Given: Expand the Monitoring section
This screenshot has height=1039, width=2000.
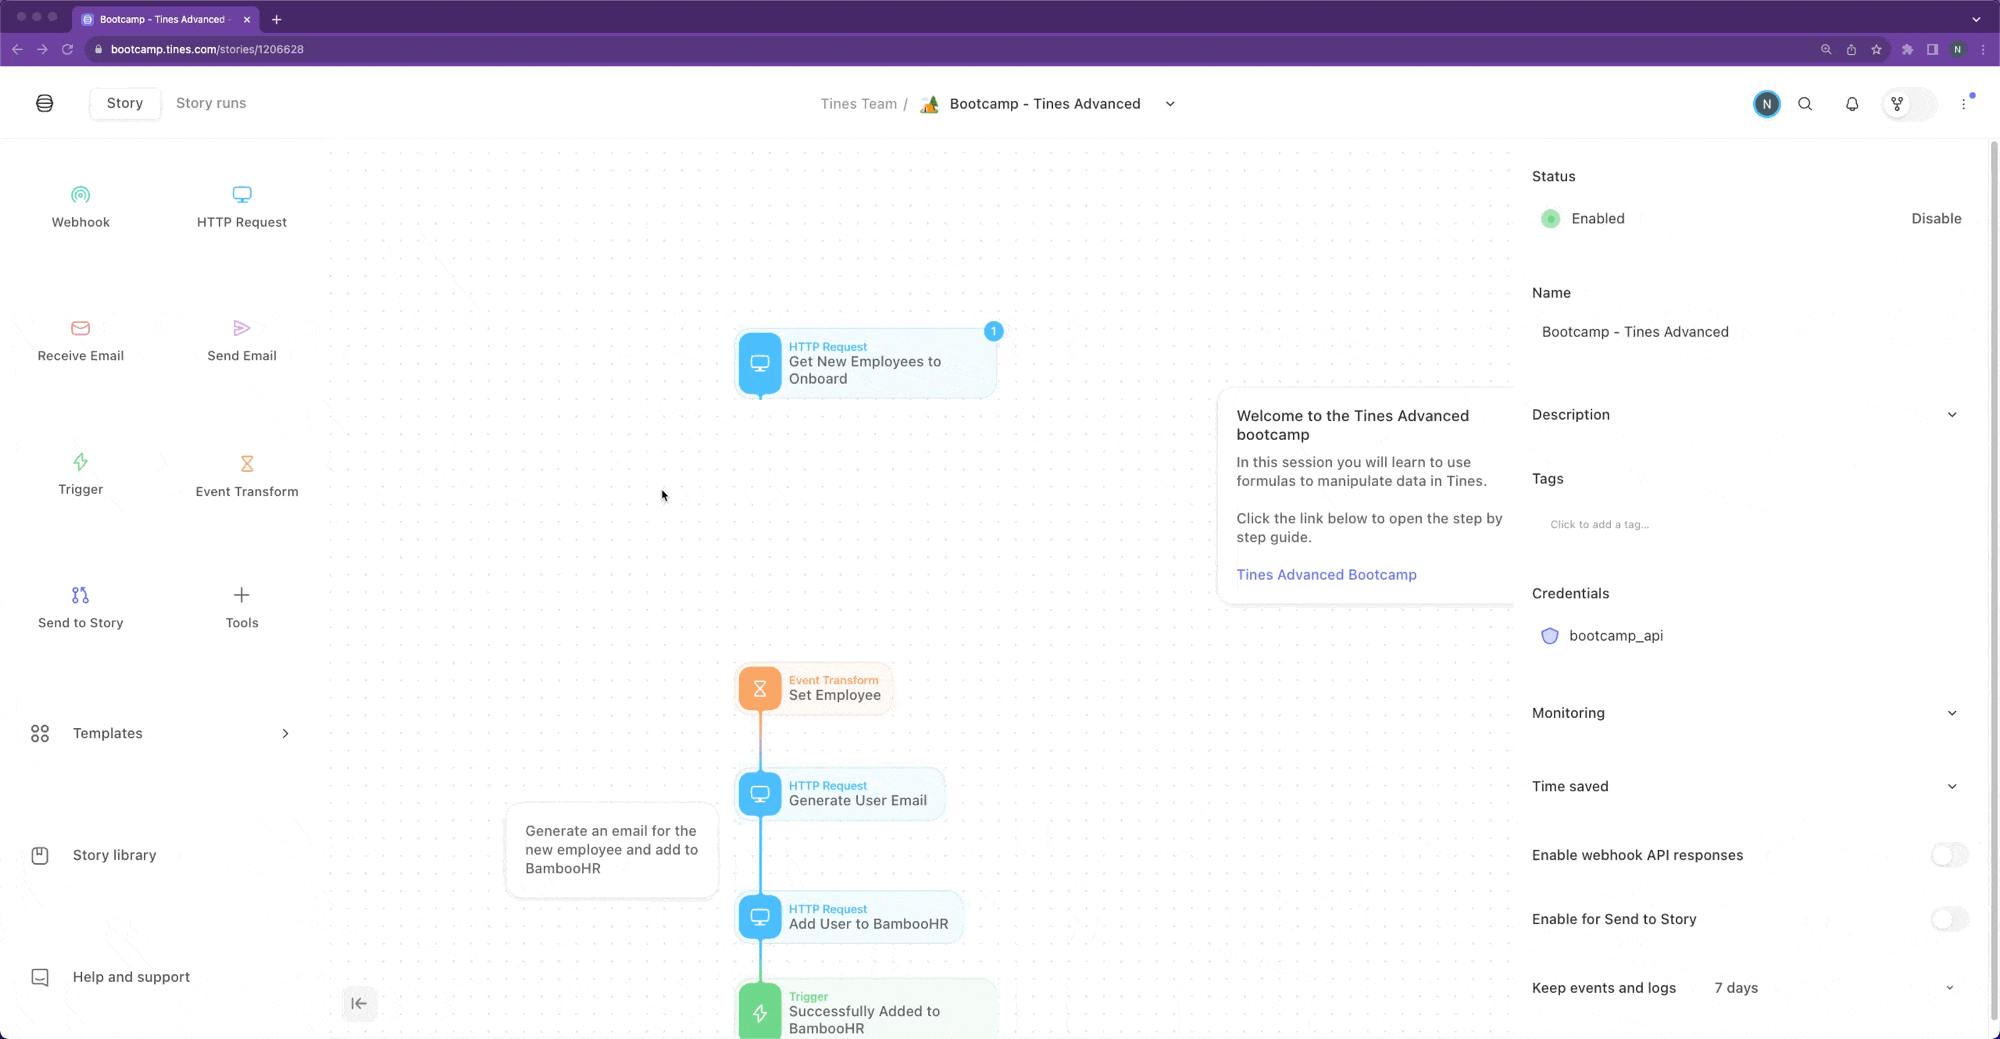Looking at the screenshot, I should point(1745,713).
